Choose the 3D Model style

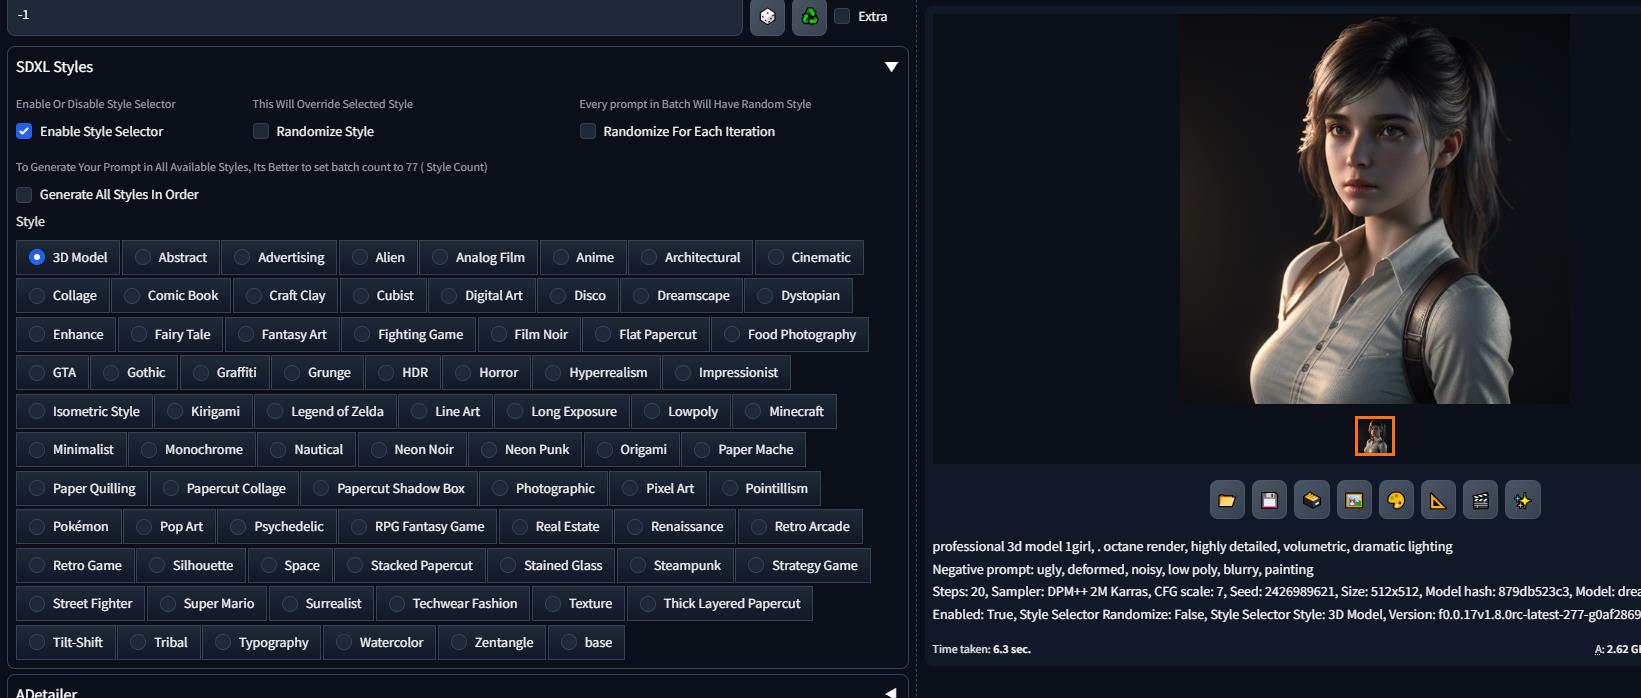[x=68, y=257]
